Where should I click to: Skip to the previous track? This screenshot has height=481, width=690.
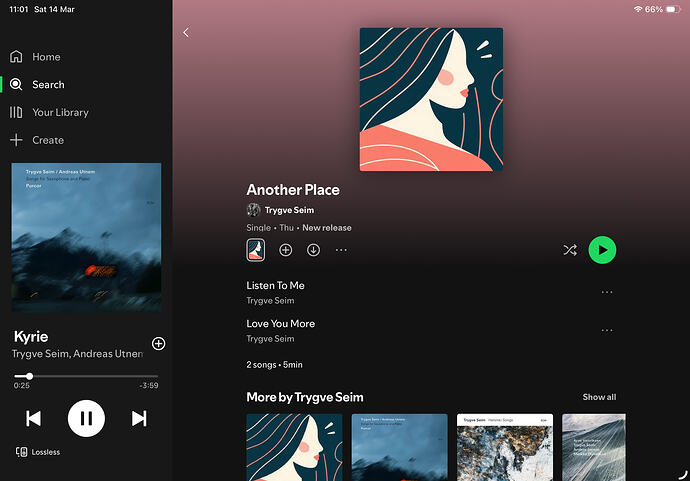point(33,419)
